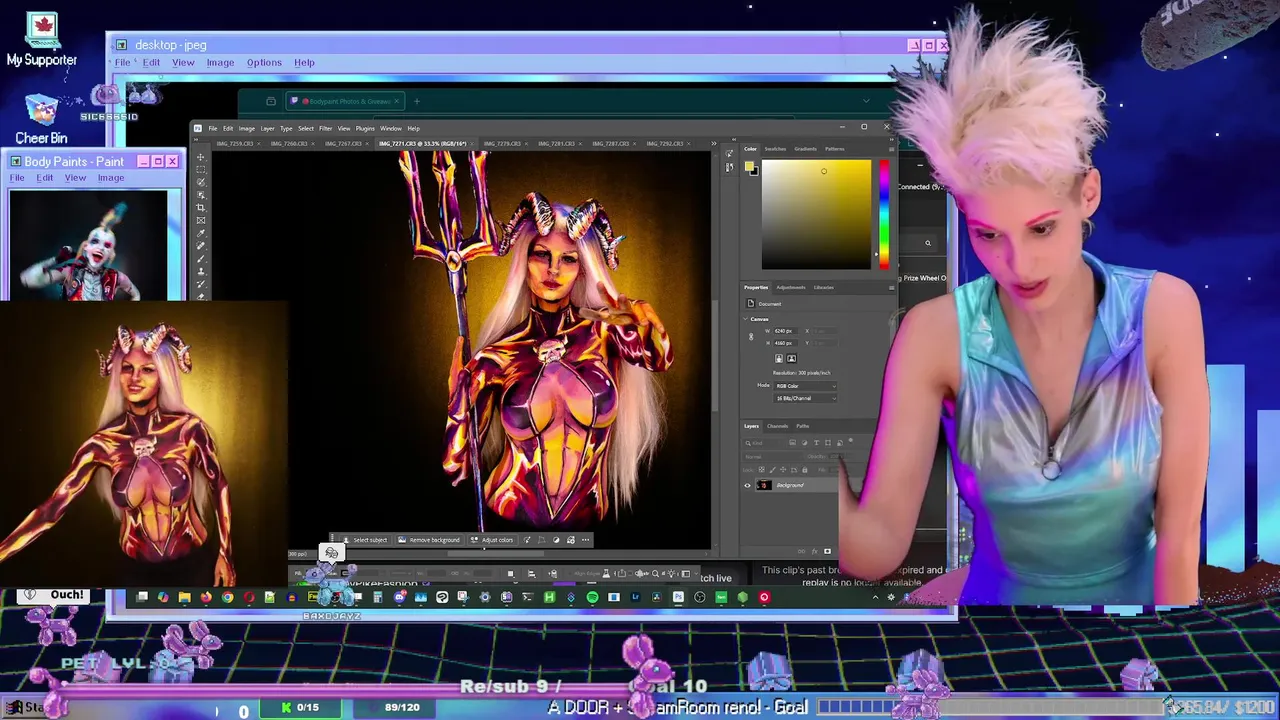
Task: Toggle lock transparent pixels in Layers panel
Action: [x=762, y=469]
